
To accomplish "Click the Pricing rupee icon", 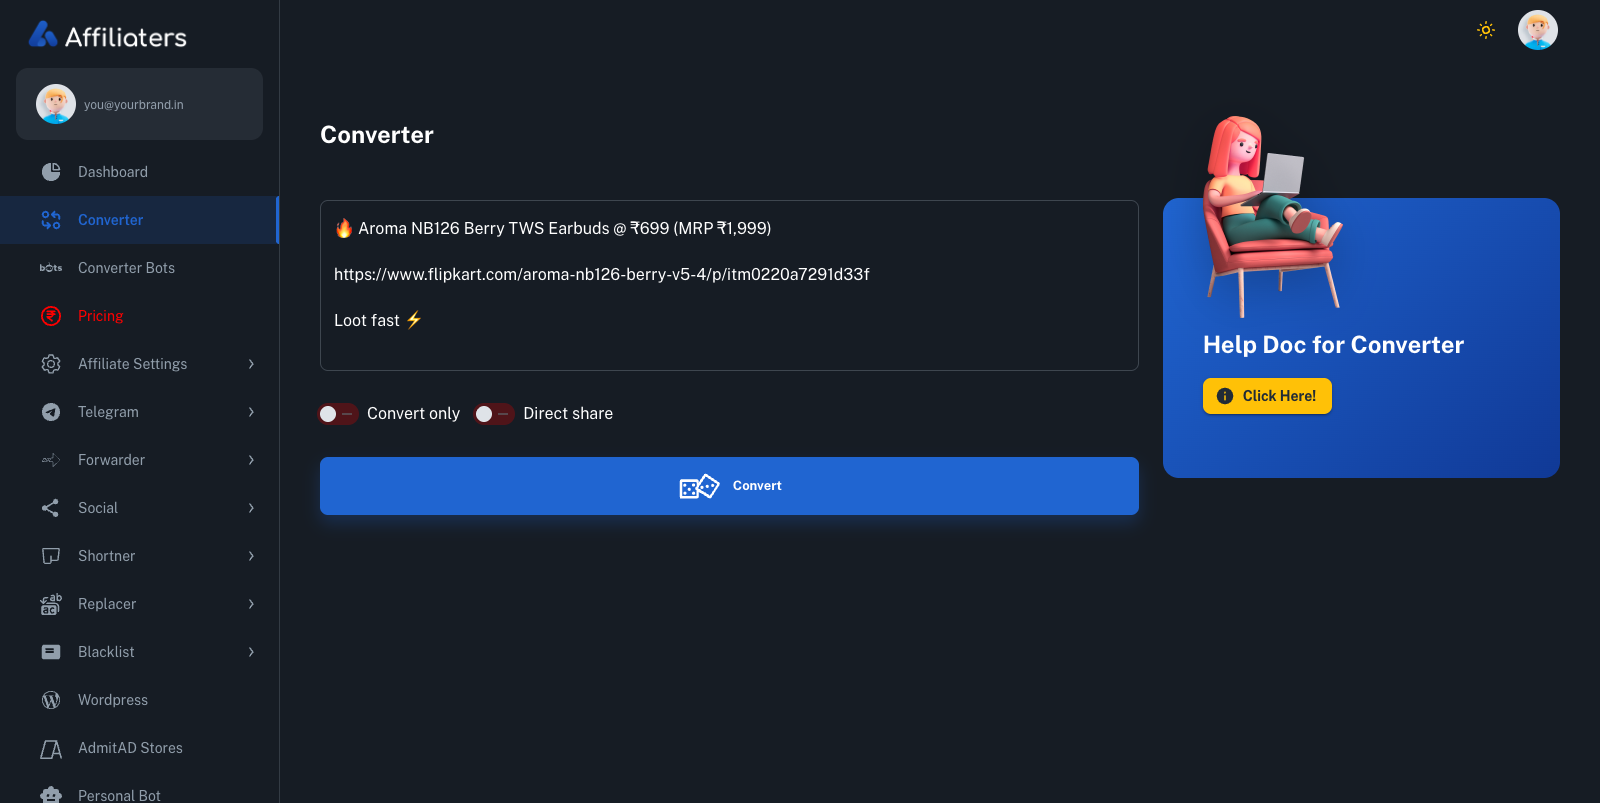I will tap(51, 316).
